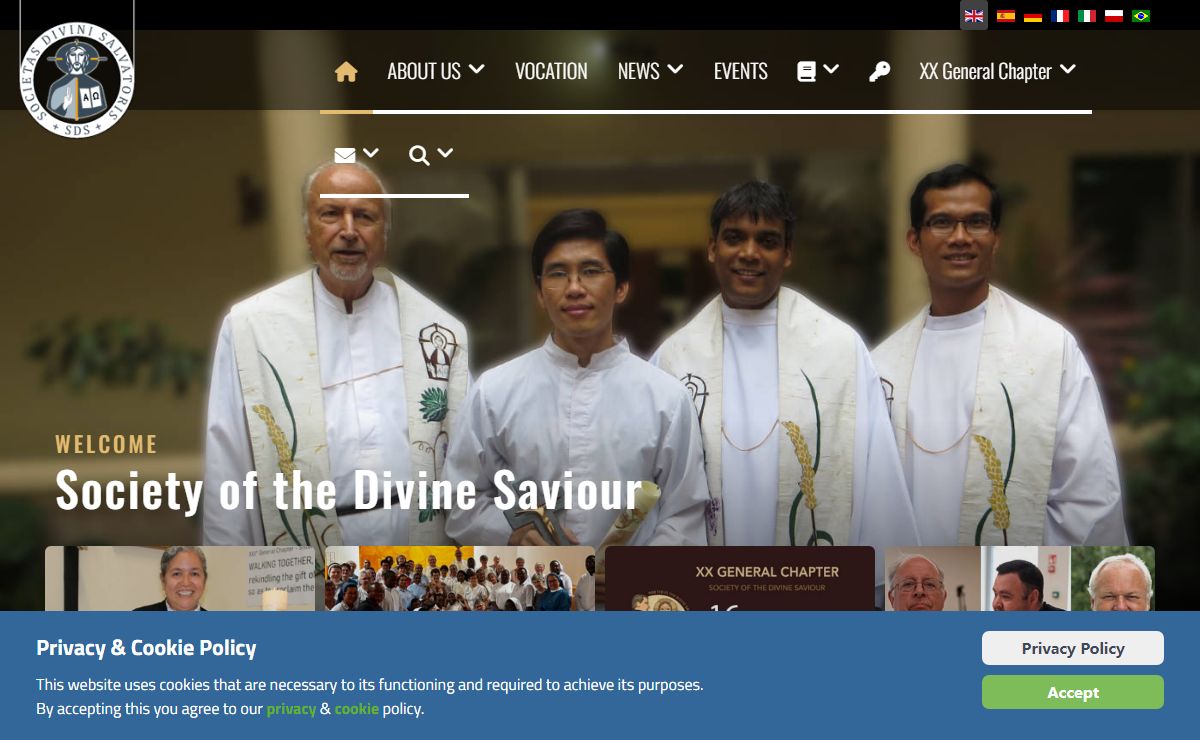Go to the home page icon
Screen dimensions: 1200x740
[346, 71]
